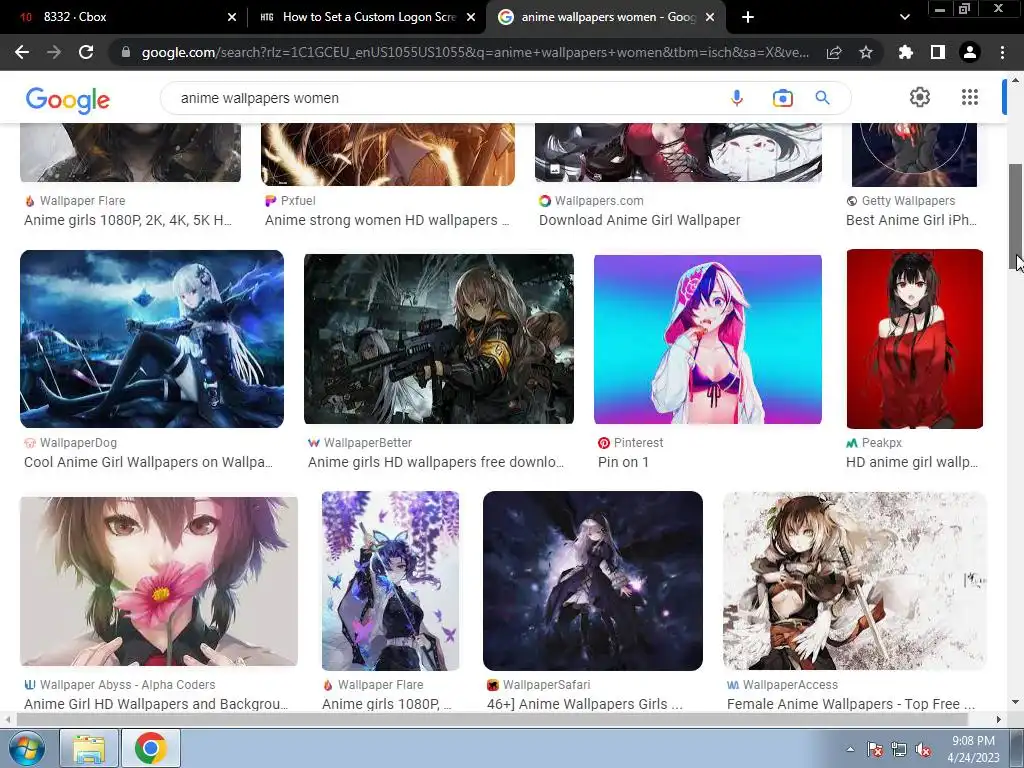Close the 8332 Cbox tab
1024x768 pixels.
(x=232, y=17)
